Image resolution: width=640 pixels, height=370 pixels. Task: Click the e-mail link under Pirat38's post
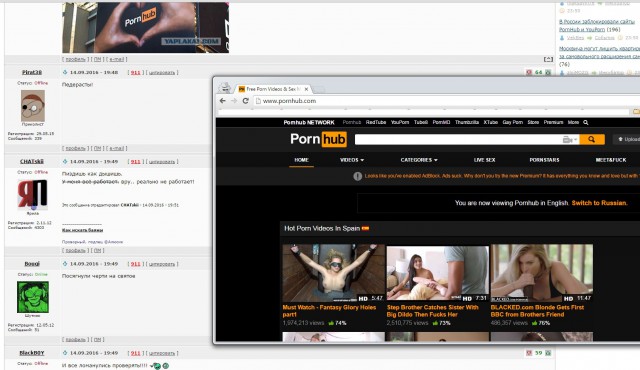click(116, 148)
